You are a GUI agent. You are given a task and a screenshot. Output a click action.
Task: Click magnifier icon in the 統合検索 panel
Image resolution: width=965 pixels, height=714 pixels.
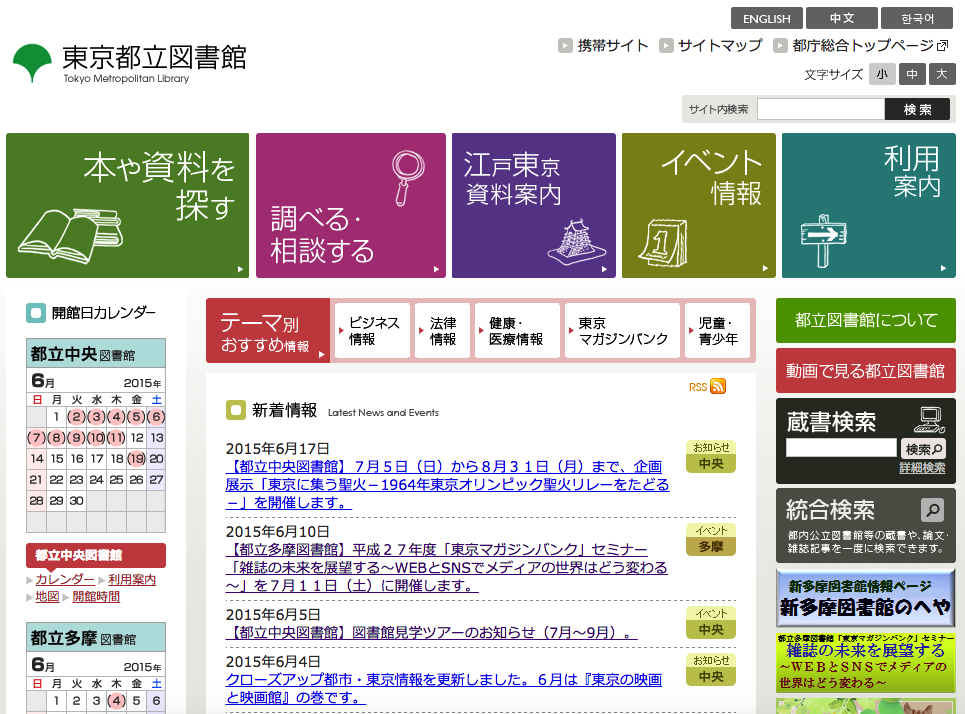931,510
